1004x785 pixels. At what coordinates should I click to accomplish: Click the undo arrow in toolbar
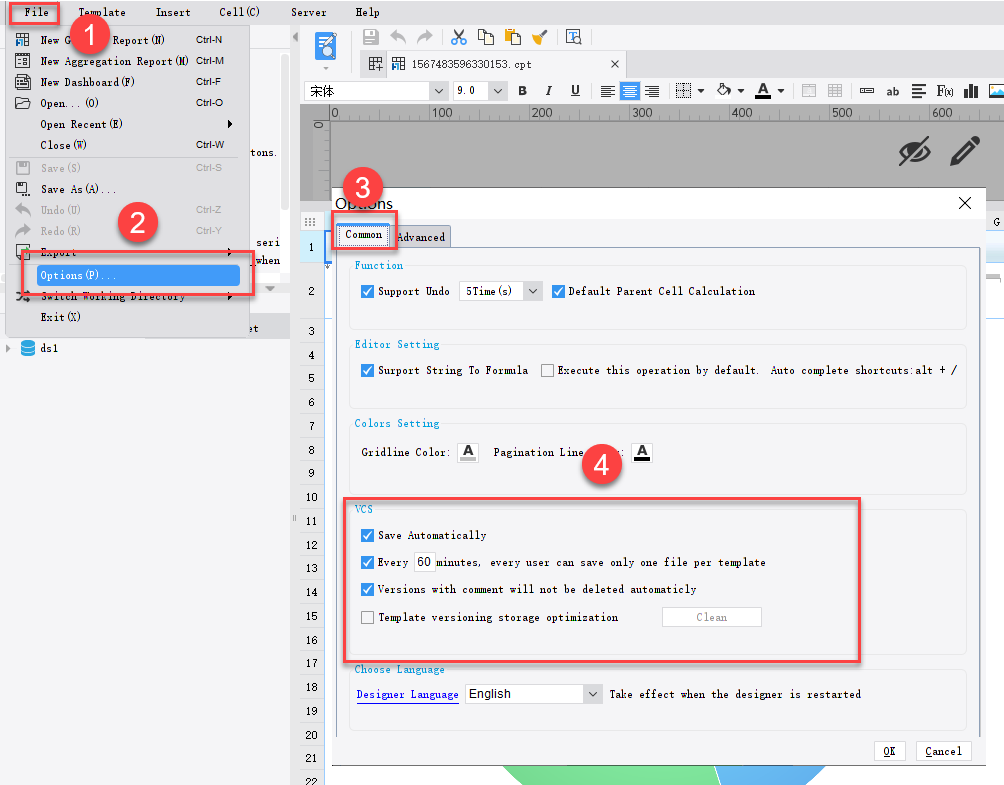pyautogui.click(x=398, y=37)
